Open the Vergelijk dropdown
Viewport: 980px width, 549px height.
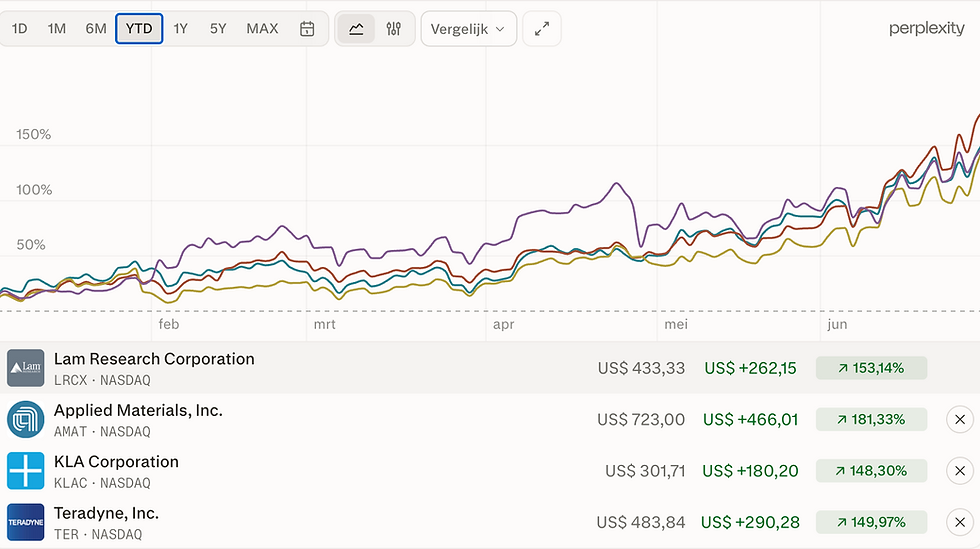pos(469,29)
